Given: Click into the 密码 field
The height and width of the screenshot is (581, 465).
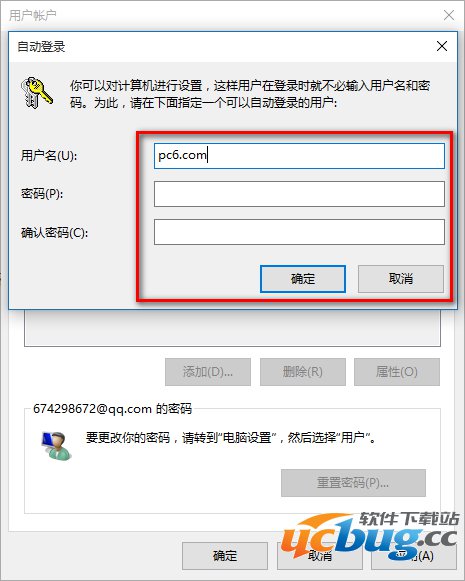Looking at the screenshot, I should pyautogui.click(x=299, y=194).
